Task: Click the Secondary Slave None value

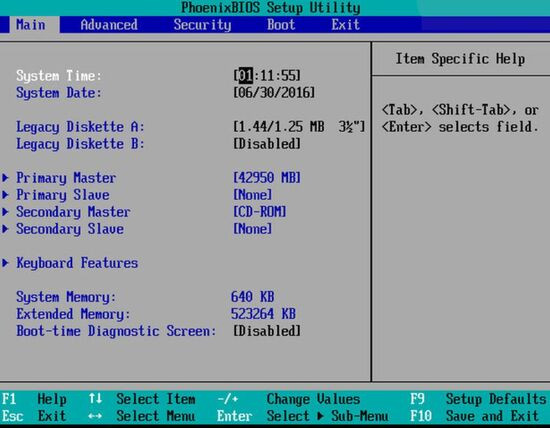Action: (x=253, y=229)
